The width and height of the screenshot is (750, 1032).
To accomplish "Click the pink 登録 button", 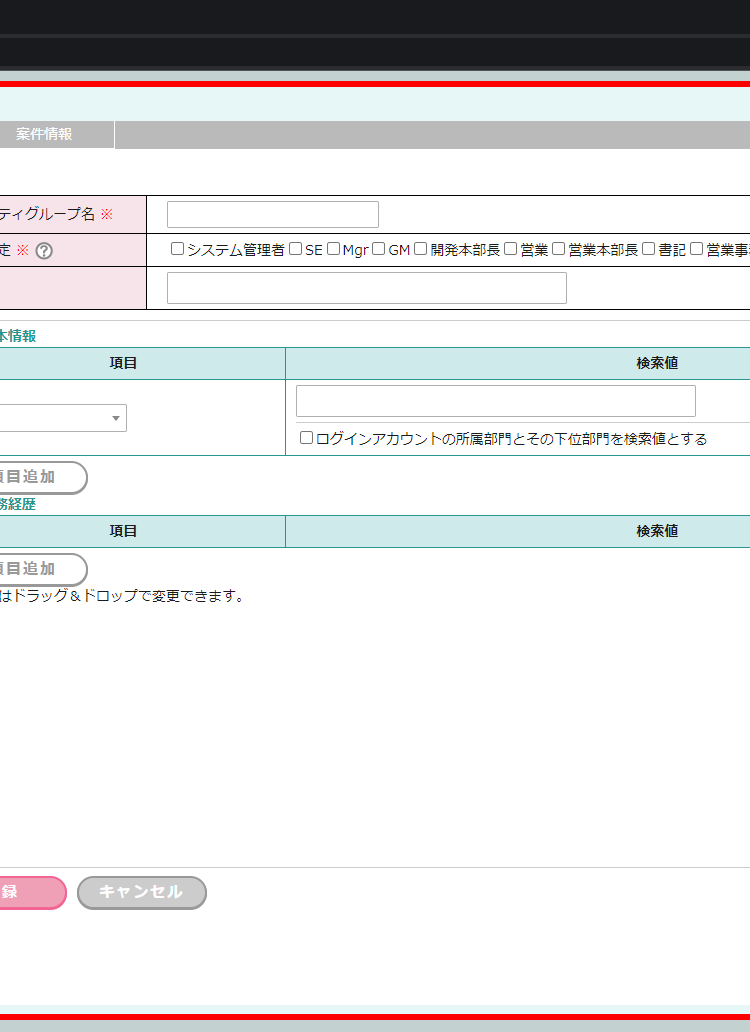I will click(28, 893).
